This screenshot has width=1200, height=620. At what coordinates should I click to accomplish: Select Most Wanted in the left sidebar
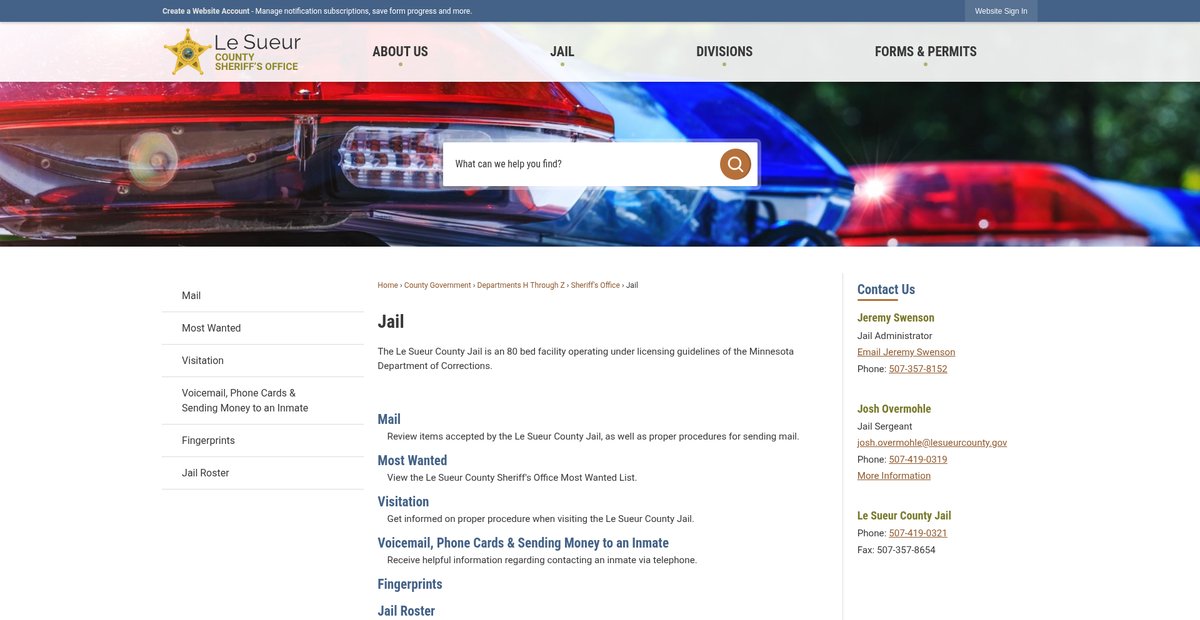(x=211, y=328)
